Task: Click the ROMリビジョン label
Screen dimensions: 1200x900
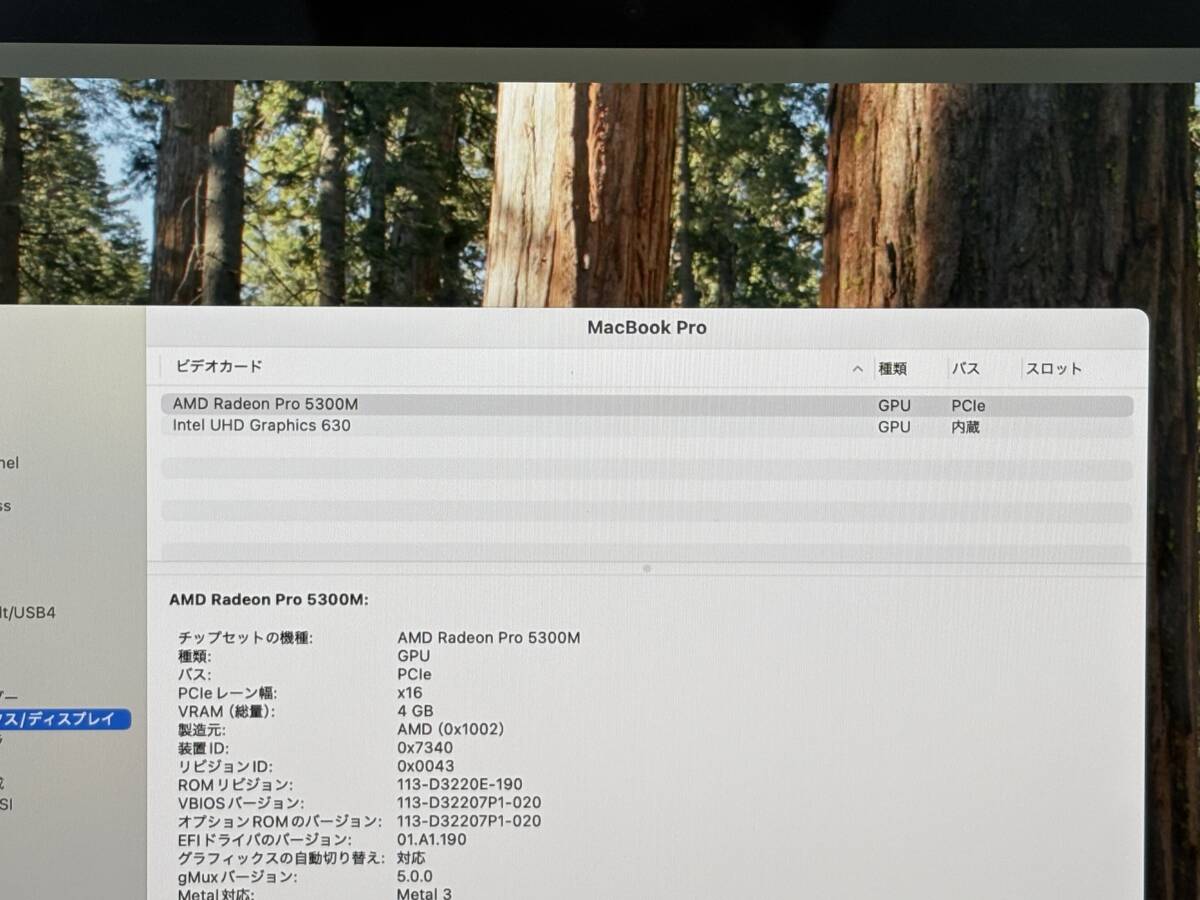Action: tap(235, 785)
